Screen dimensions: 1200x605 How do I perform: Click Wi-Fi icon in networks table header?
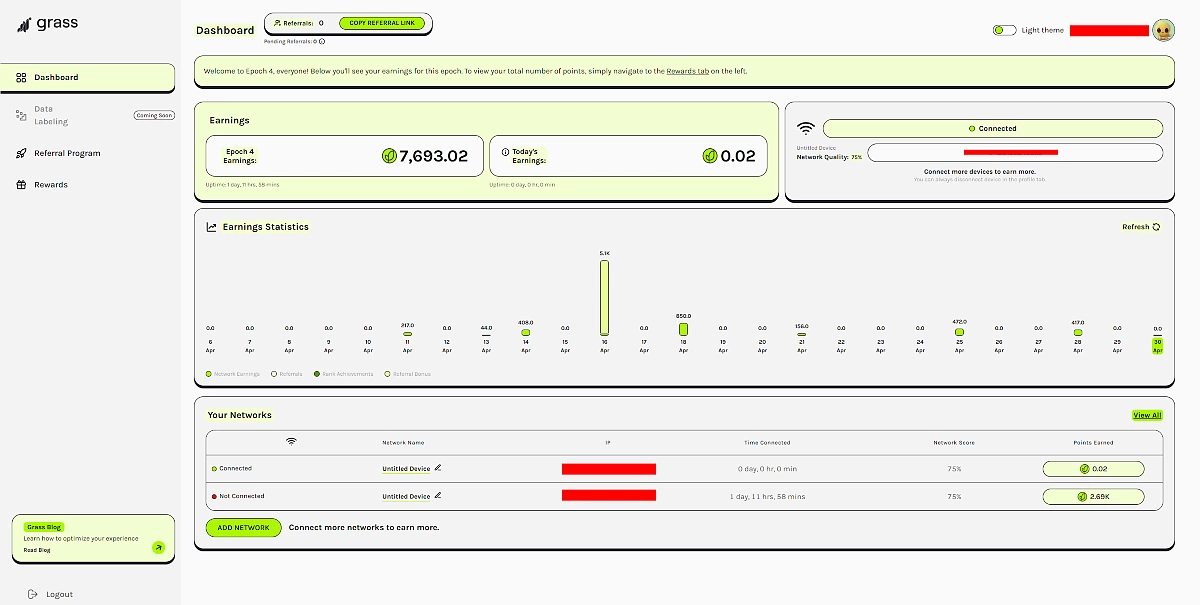click(x=291, y=441)
